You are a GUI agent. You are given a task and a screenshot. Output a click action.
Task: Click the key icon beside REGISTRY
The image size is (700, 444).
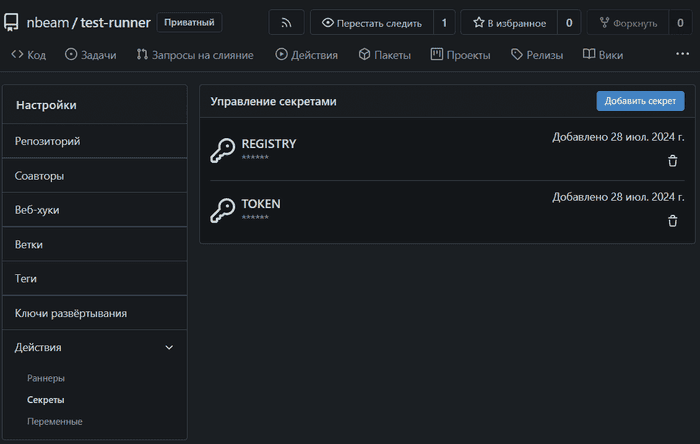pyautogui.click(x=222, y=151)
